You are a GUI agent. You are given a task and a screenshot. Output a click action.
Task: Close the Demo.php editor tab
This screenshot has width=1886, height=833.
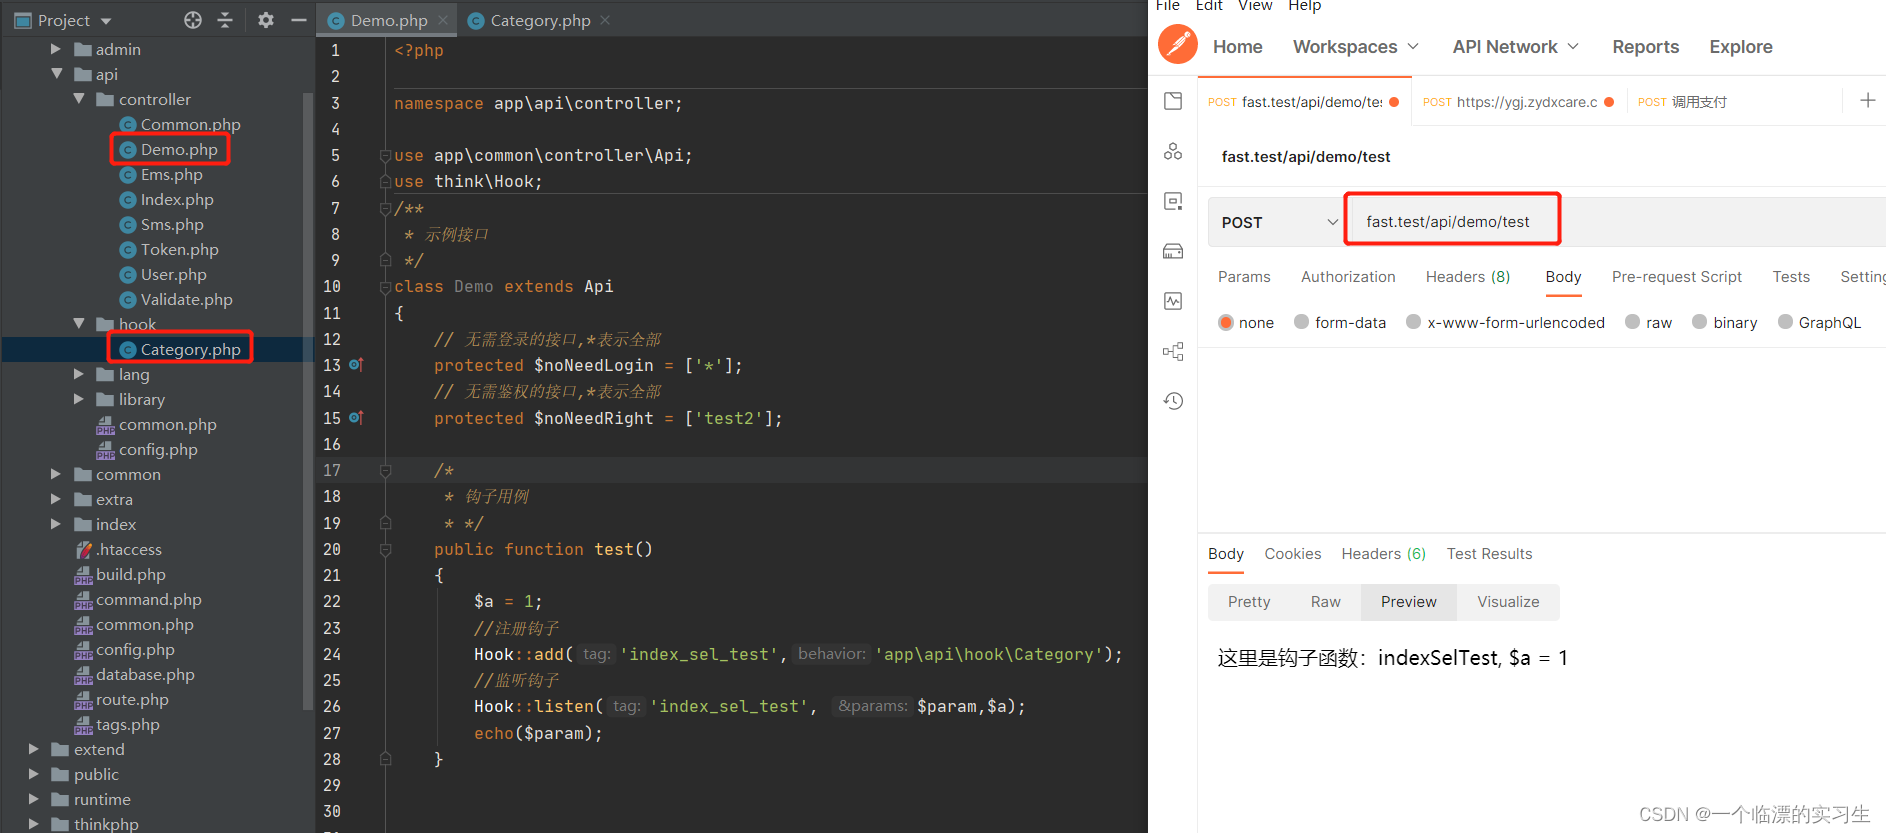(443, 20)
